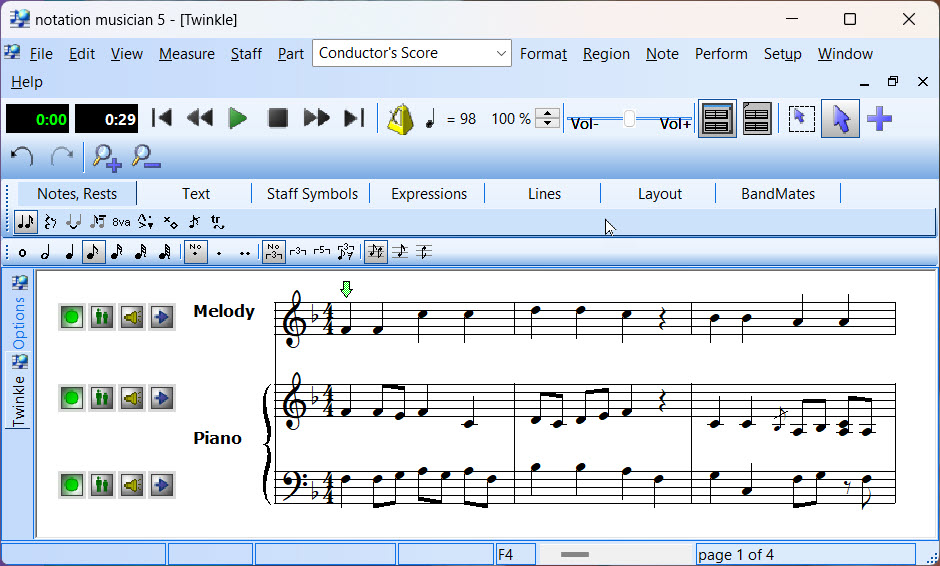The height and width of the screenshot is (566, 940).
Task: Click the quarter-note tempo symbol
Action: click(x=430, y=119)
